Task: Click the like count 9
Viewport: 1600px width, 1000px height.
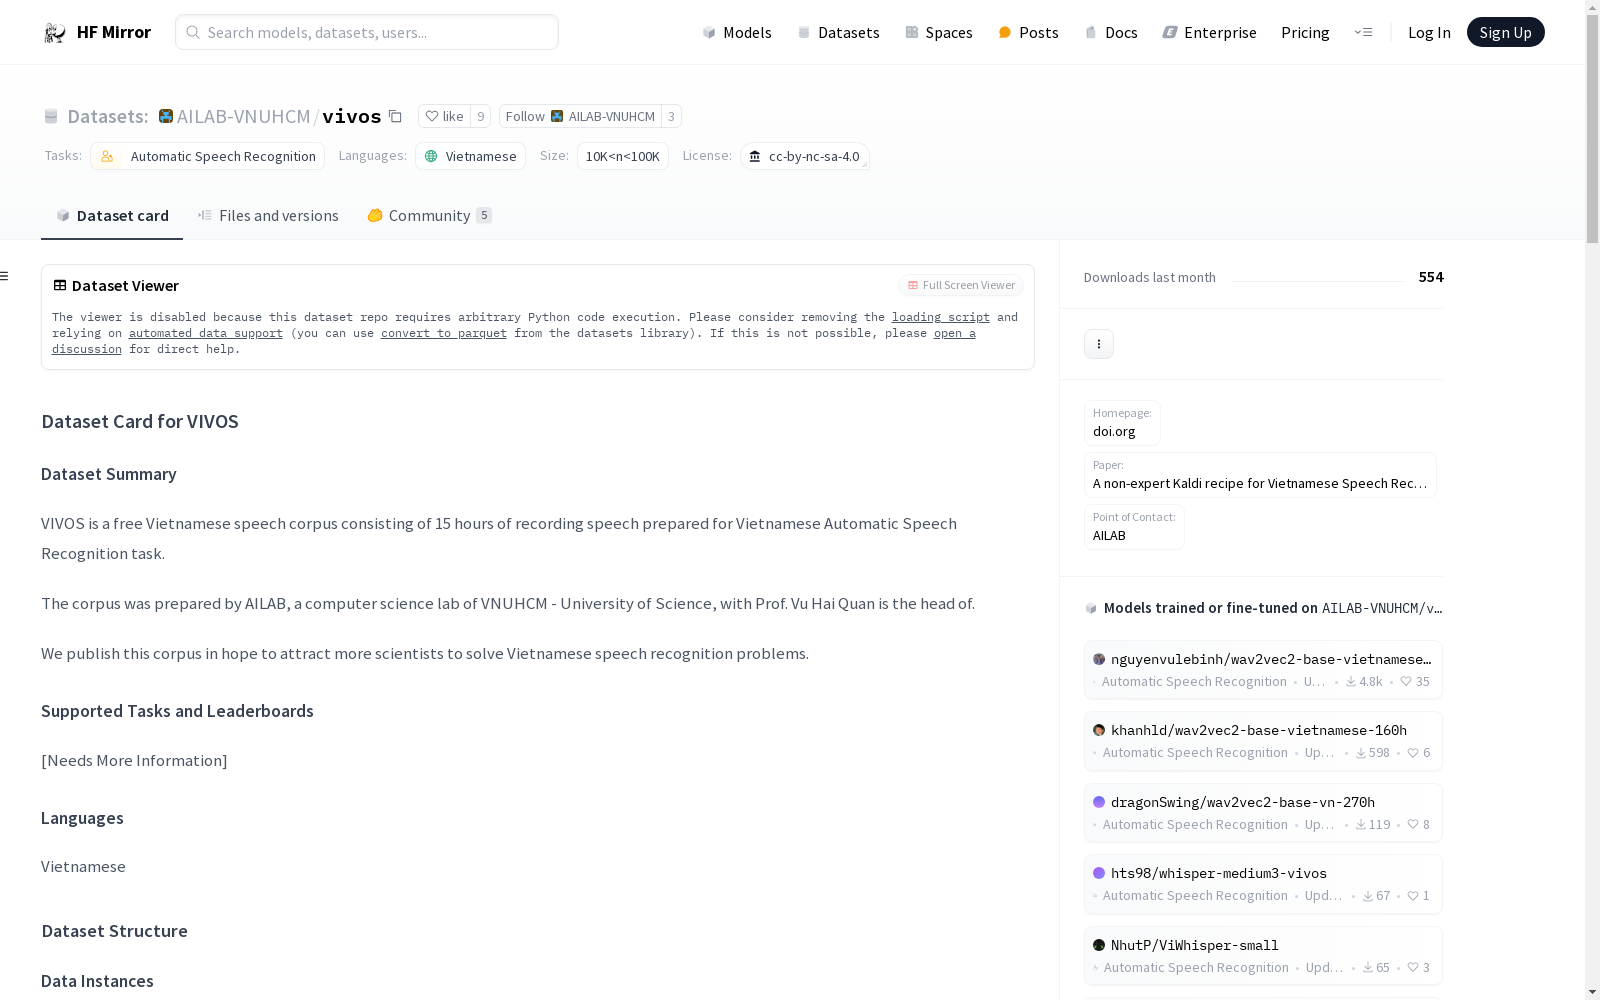Action: point(480,116)
